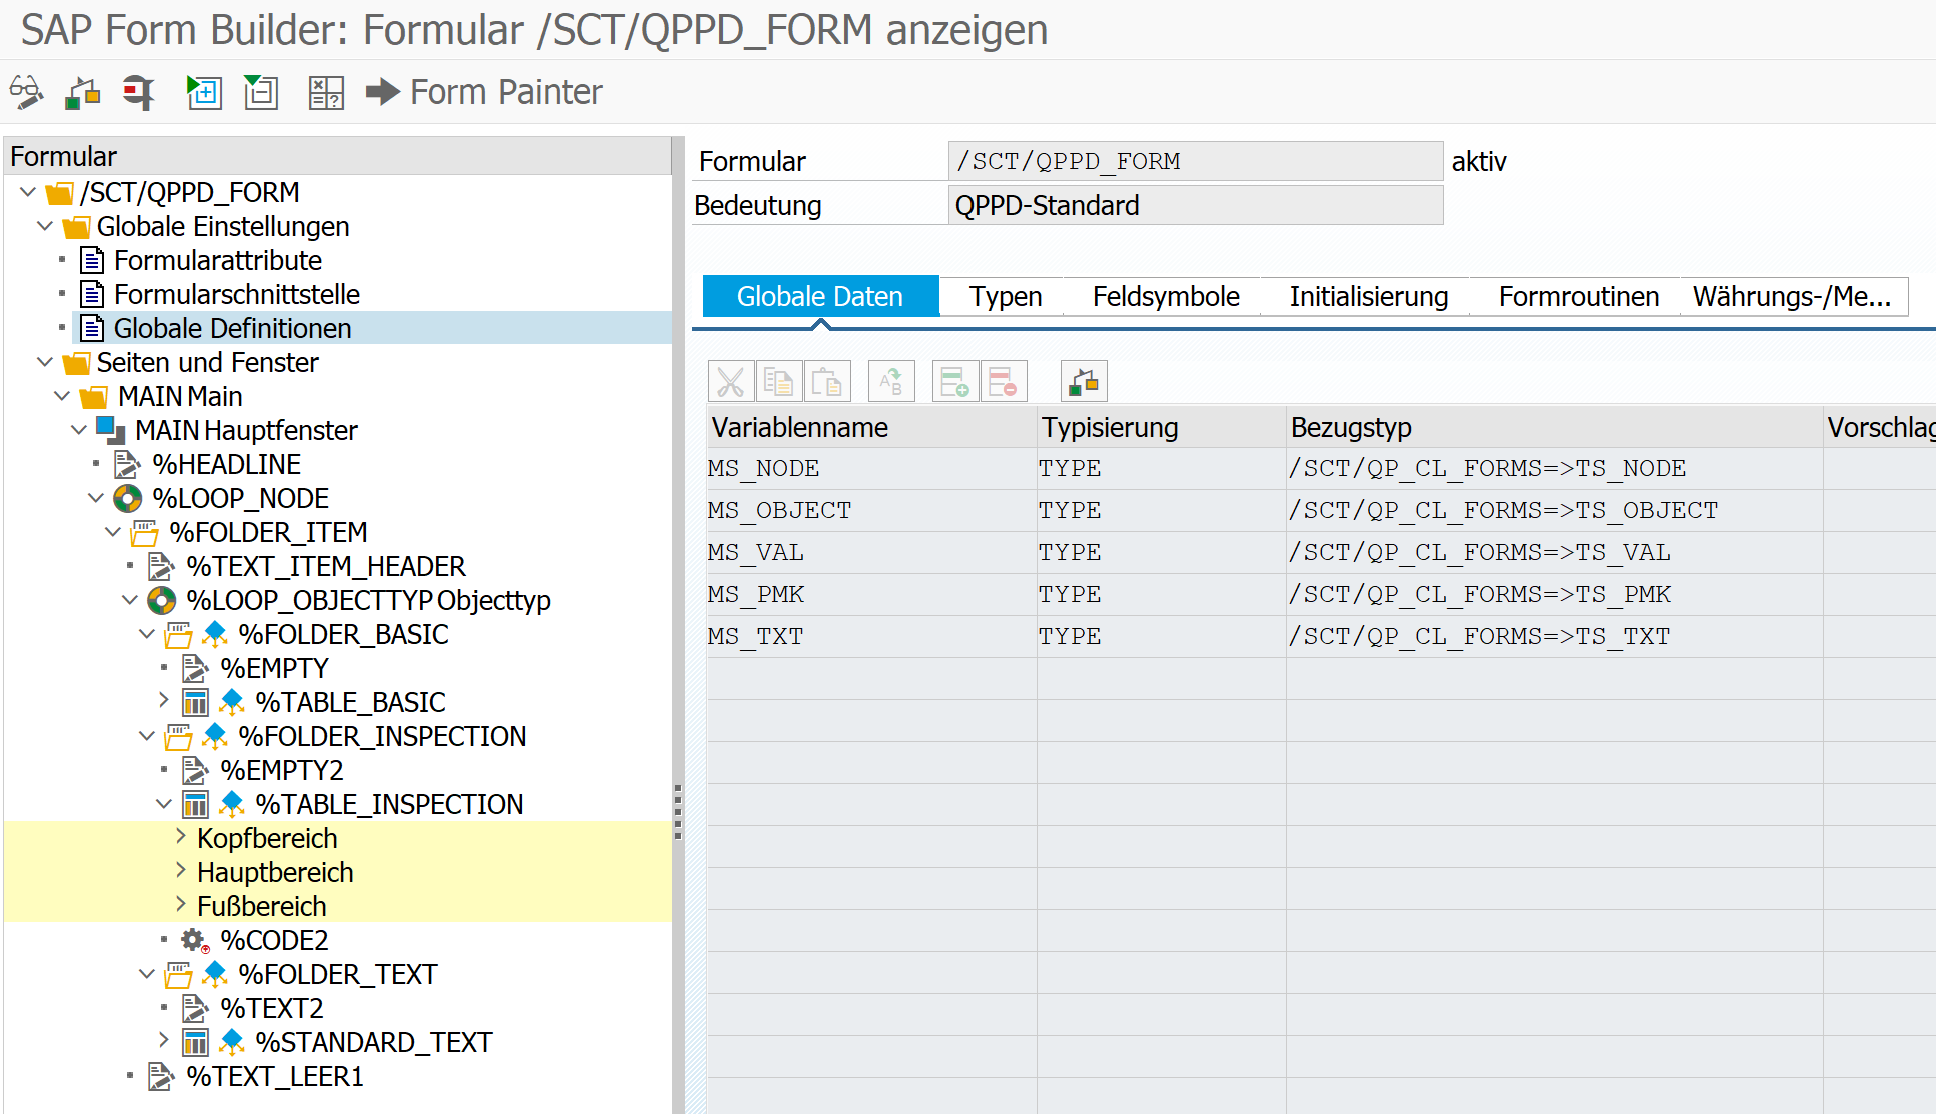1936x1114 pixels.
Task: Click the Formular name field /SCT/QPPD_FORM
Action: click(x=1195, y=161)
